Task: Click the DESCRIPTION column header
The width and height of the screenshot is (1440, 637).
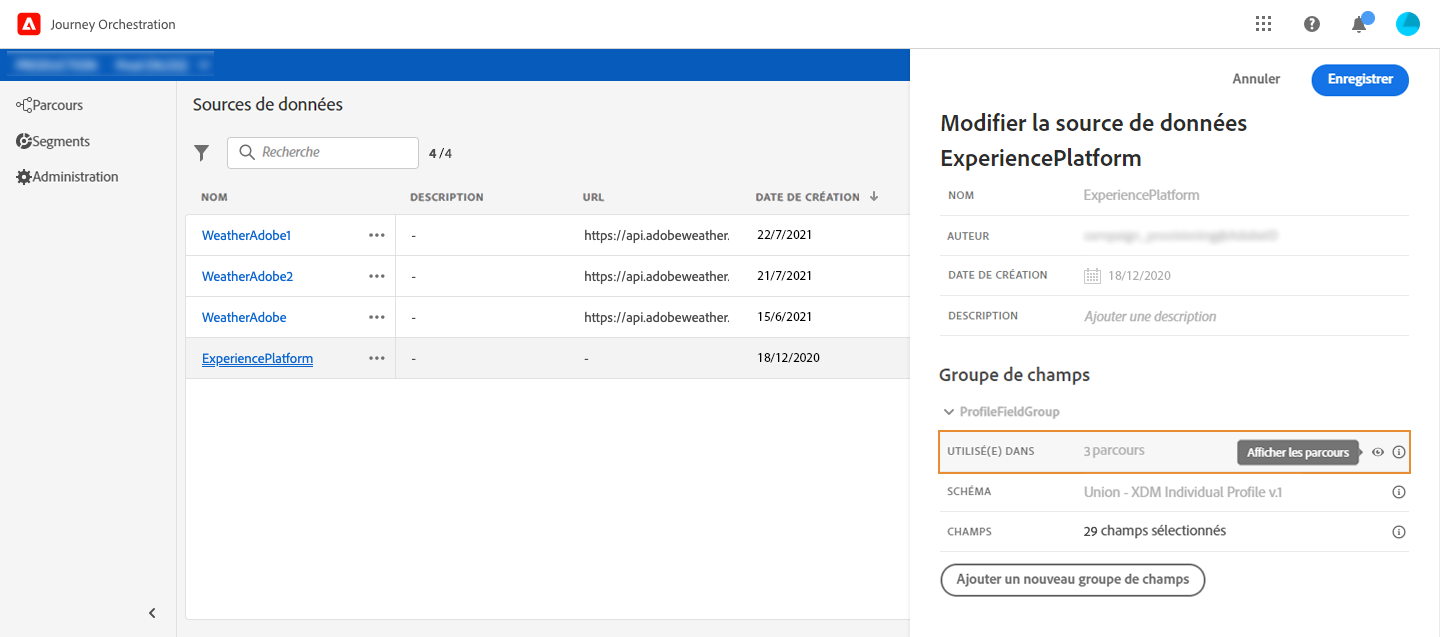Action: [x=446, y=197]
